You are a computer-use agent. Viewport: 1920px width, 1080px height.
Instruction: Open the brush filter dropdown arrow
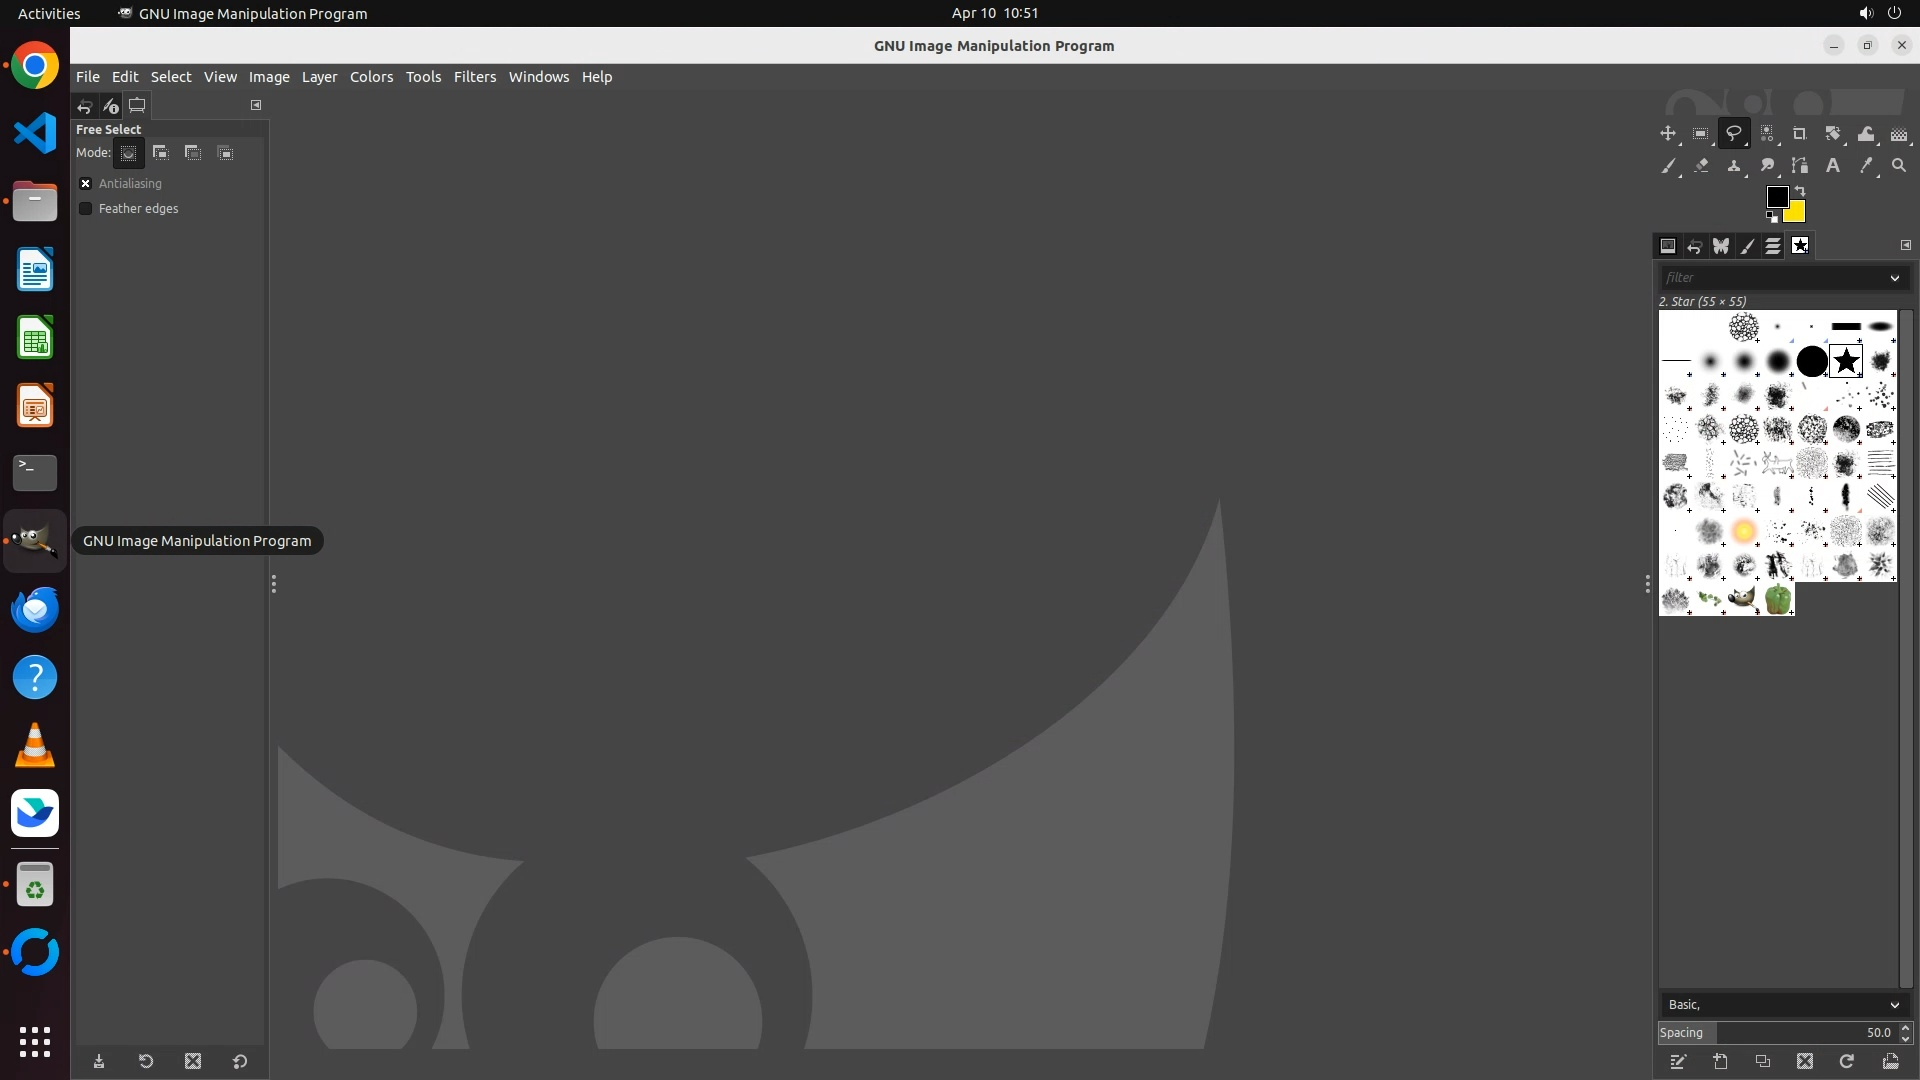1894,278
